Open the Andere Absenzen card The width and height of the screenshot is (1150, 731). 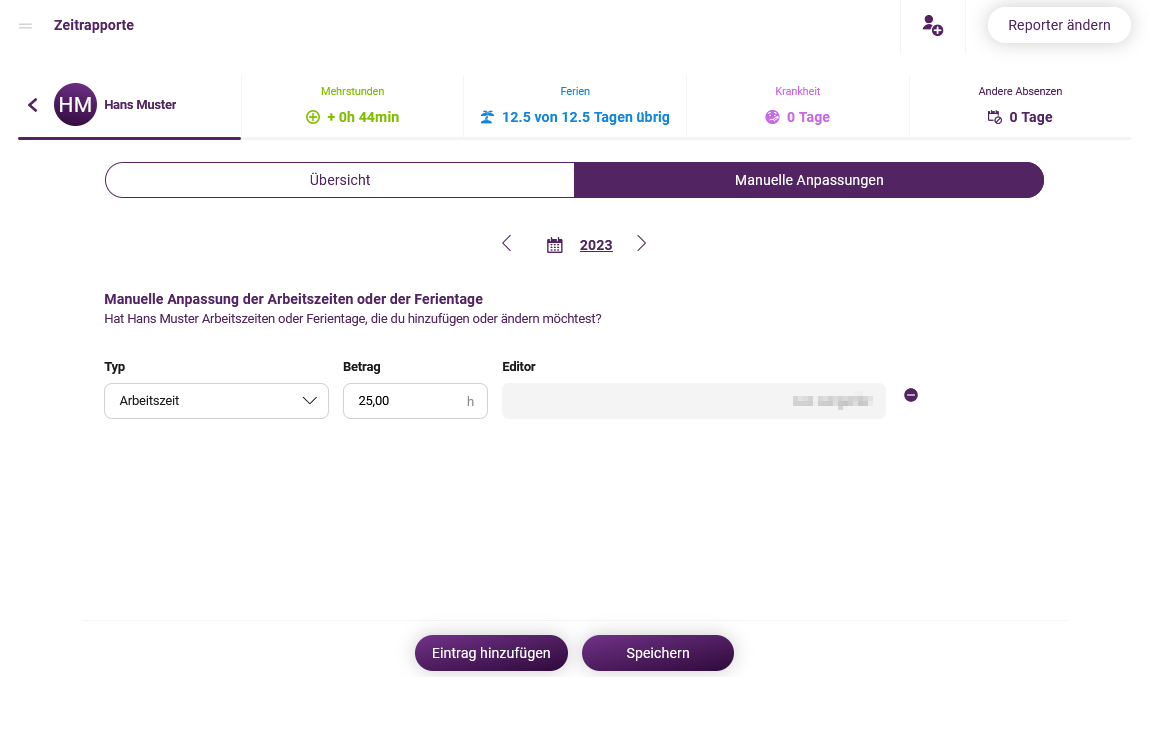click(1020, 106)
